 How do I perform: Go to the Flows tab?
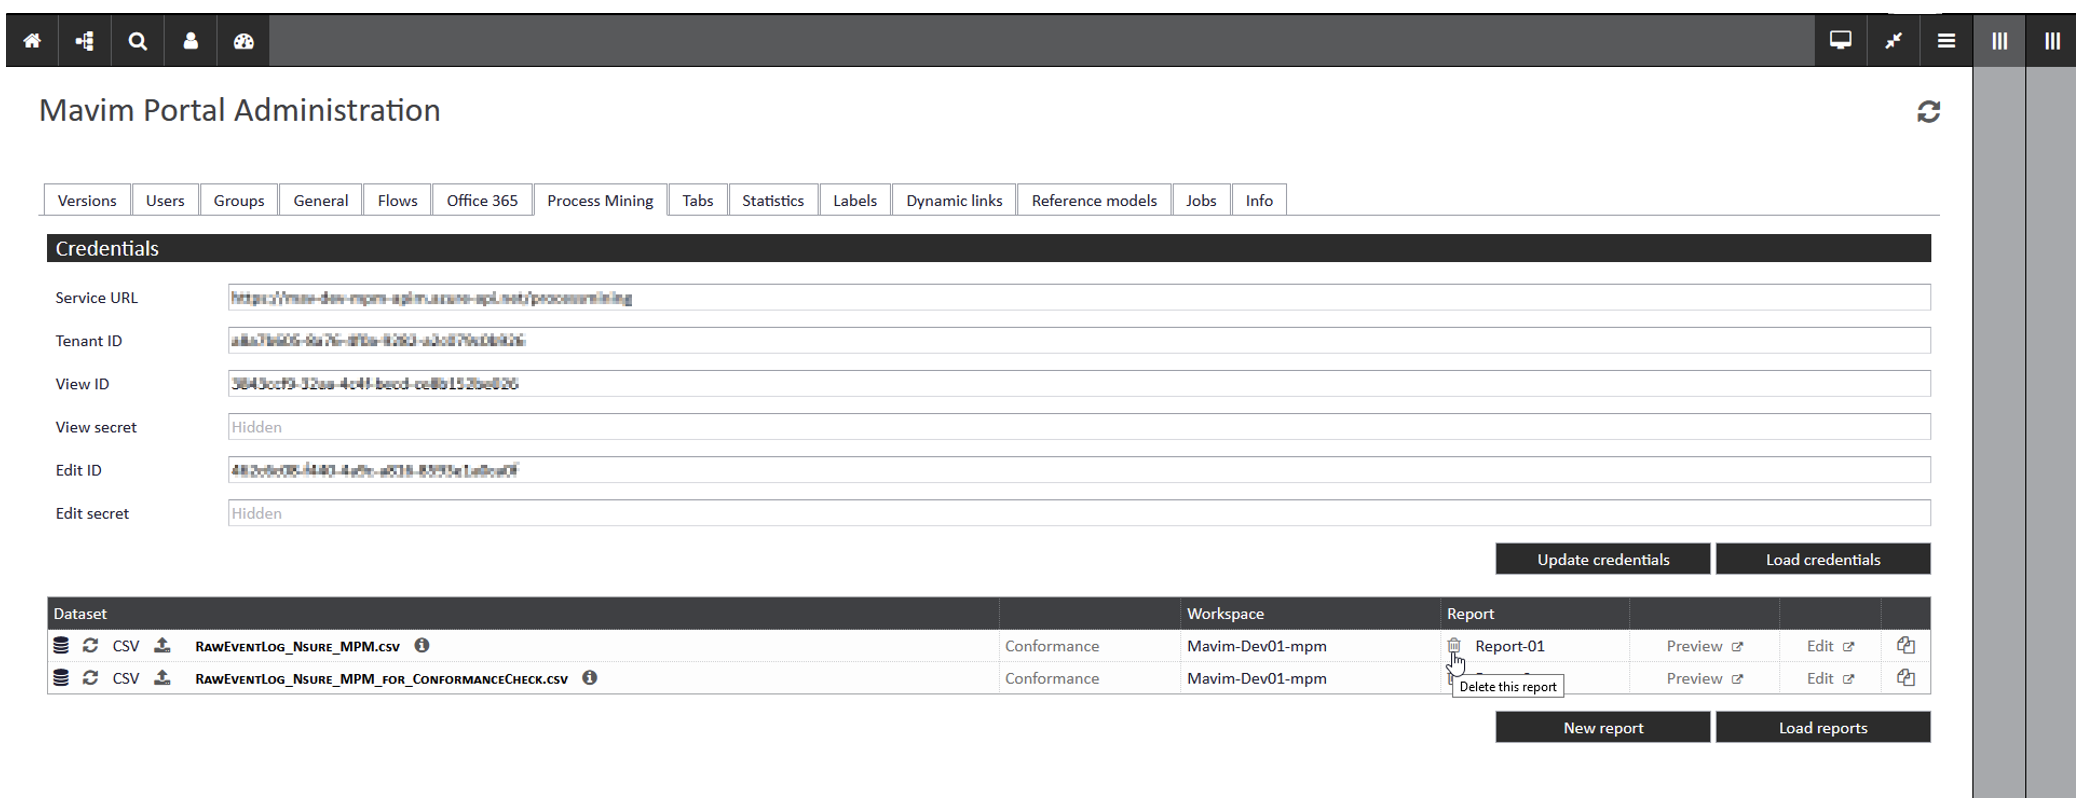click(x=397, y=200)
